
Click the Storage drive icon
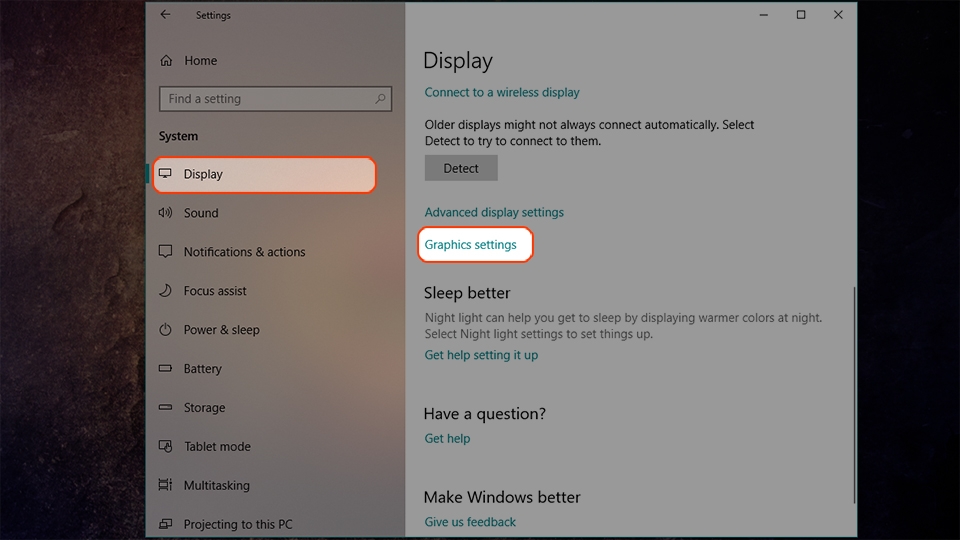165,407
